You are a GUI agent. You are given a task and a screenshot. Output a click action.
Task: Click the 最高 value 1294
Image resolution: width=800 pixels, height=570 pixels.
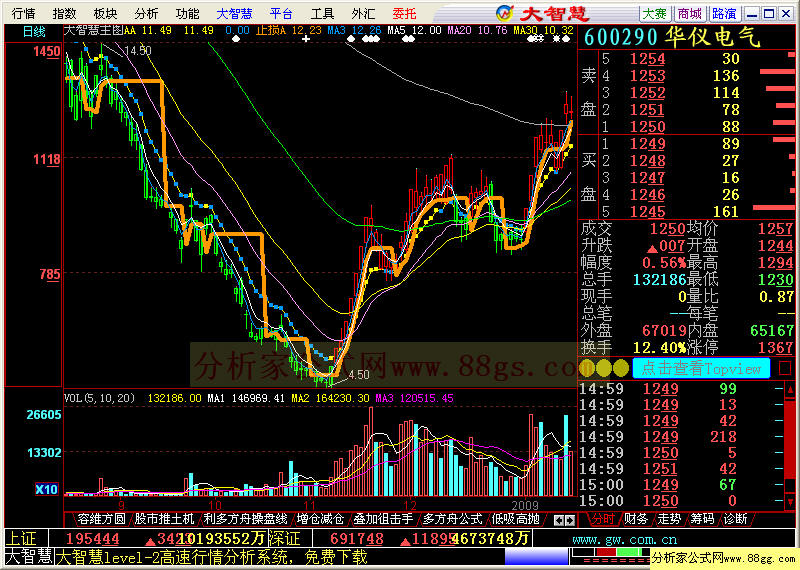[x=776, y=262]
